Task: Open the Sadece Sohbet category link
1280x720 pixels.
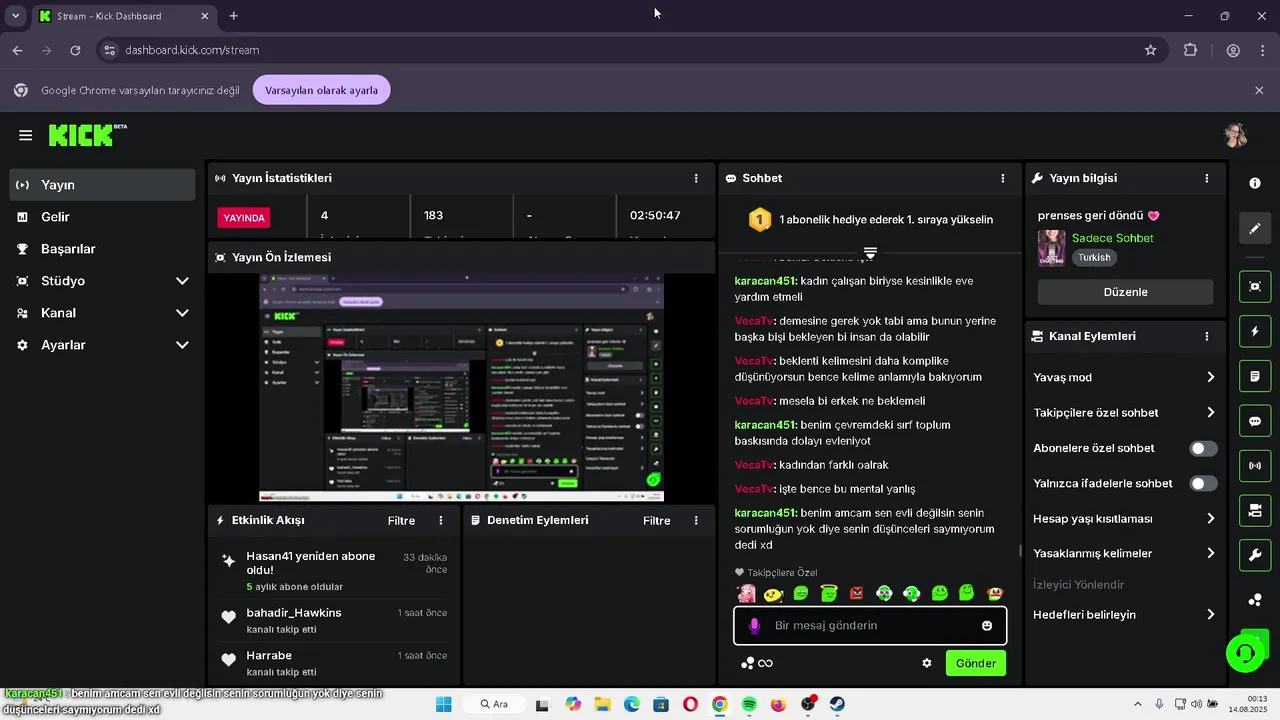Action: click(1112, 238)
